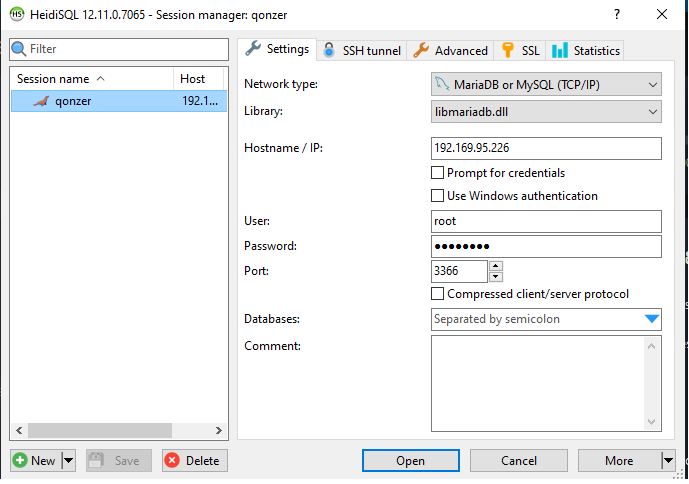
Task: Open the Network type dropdown
Action: click(546, 85)
